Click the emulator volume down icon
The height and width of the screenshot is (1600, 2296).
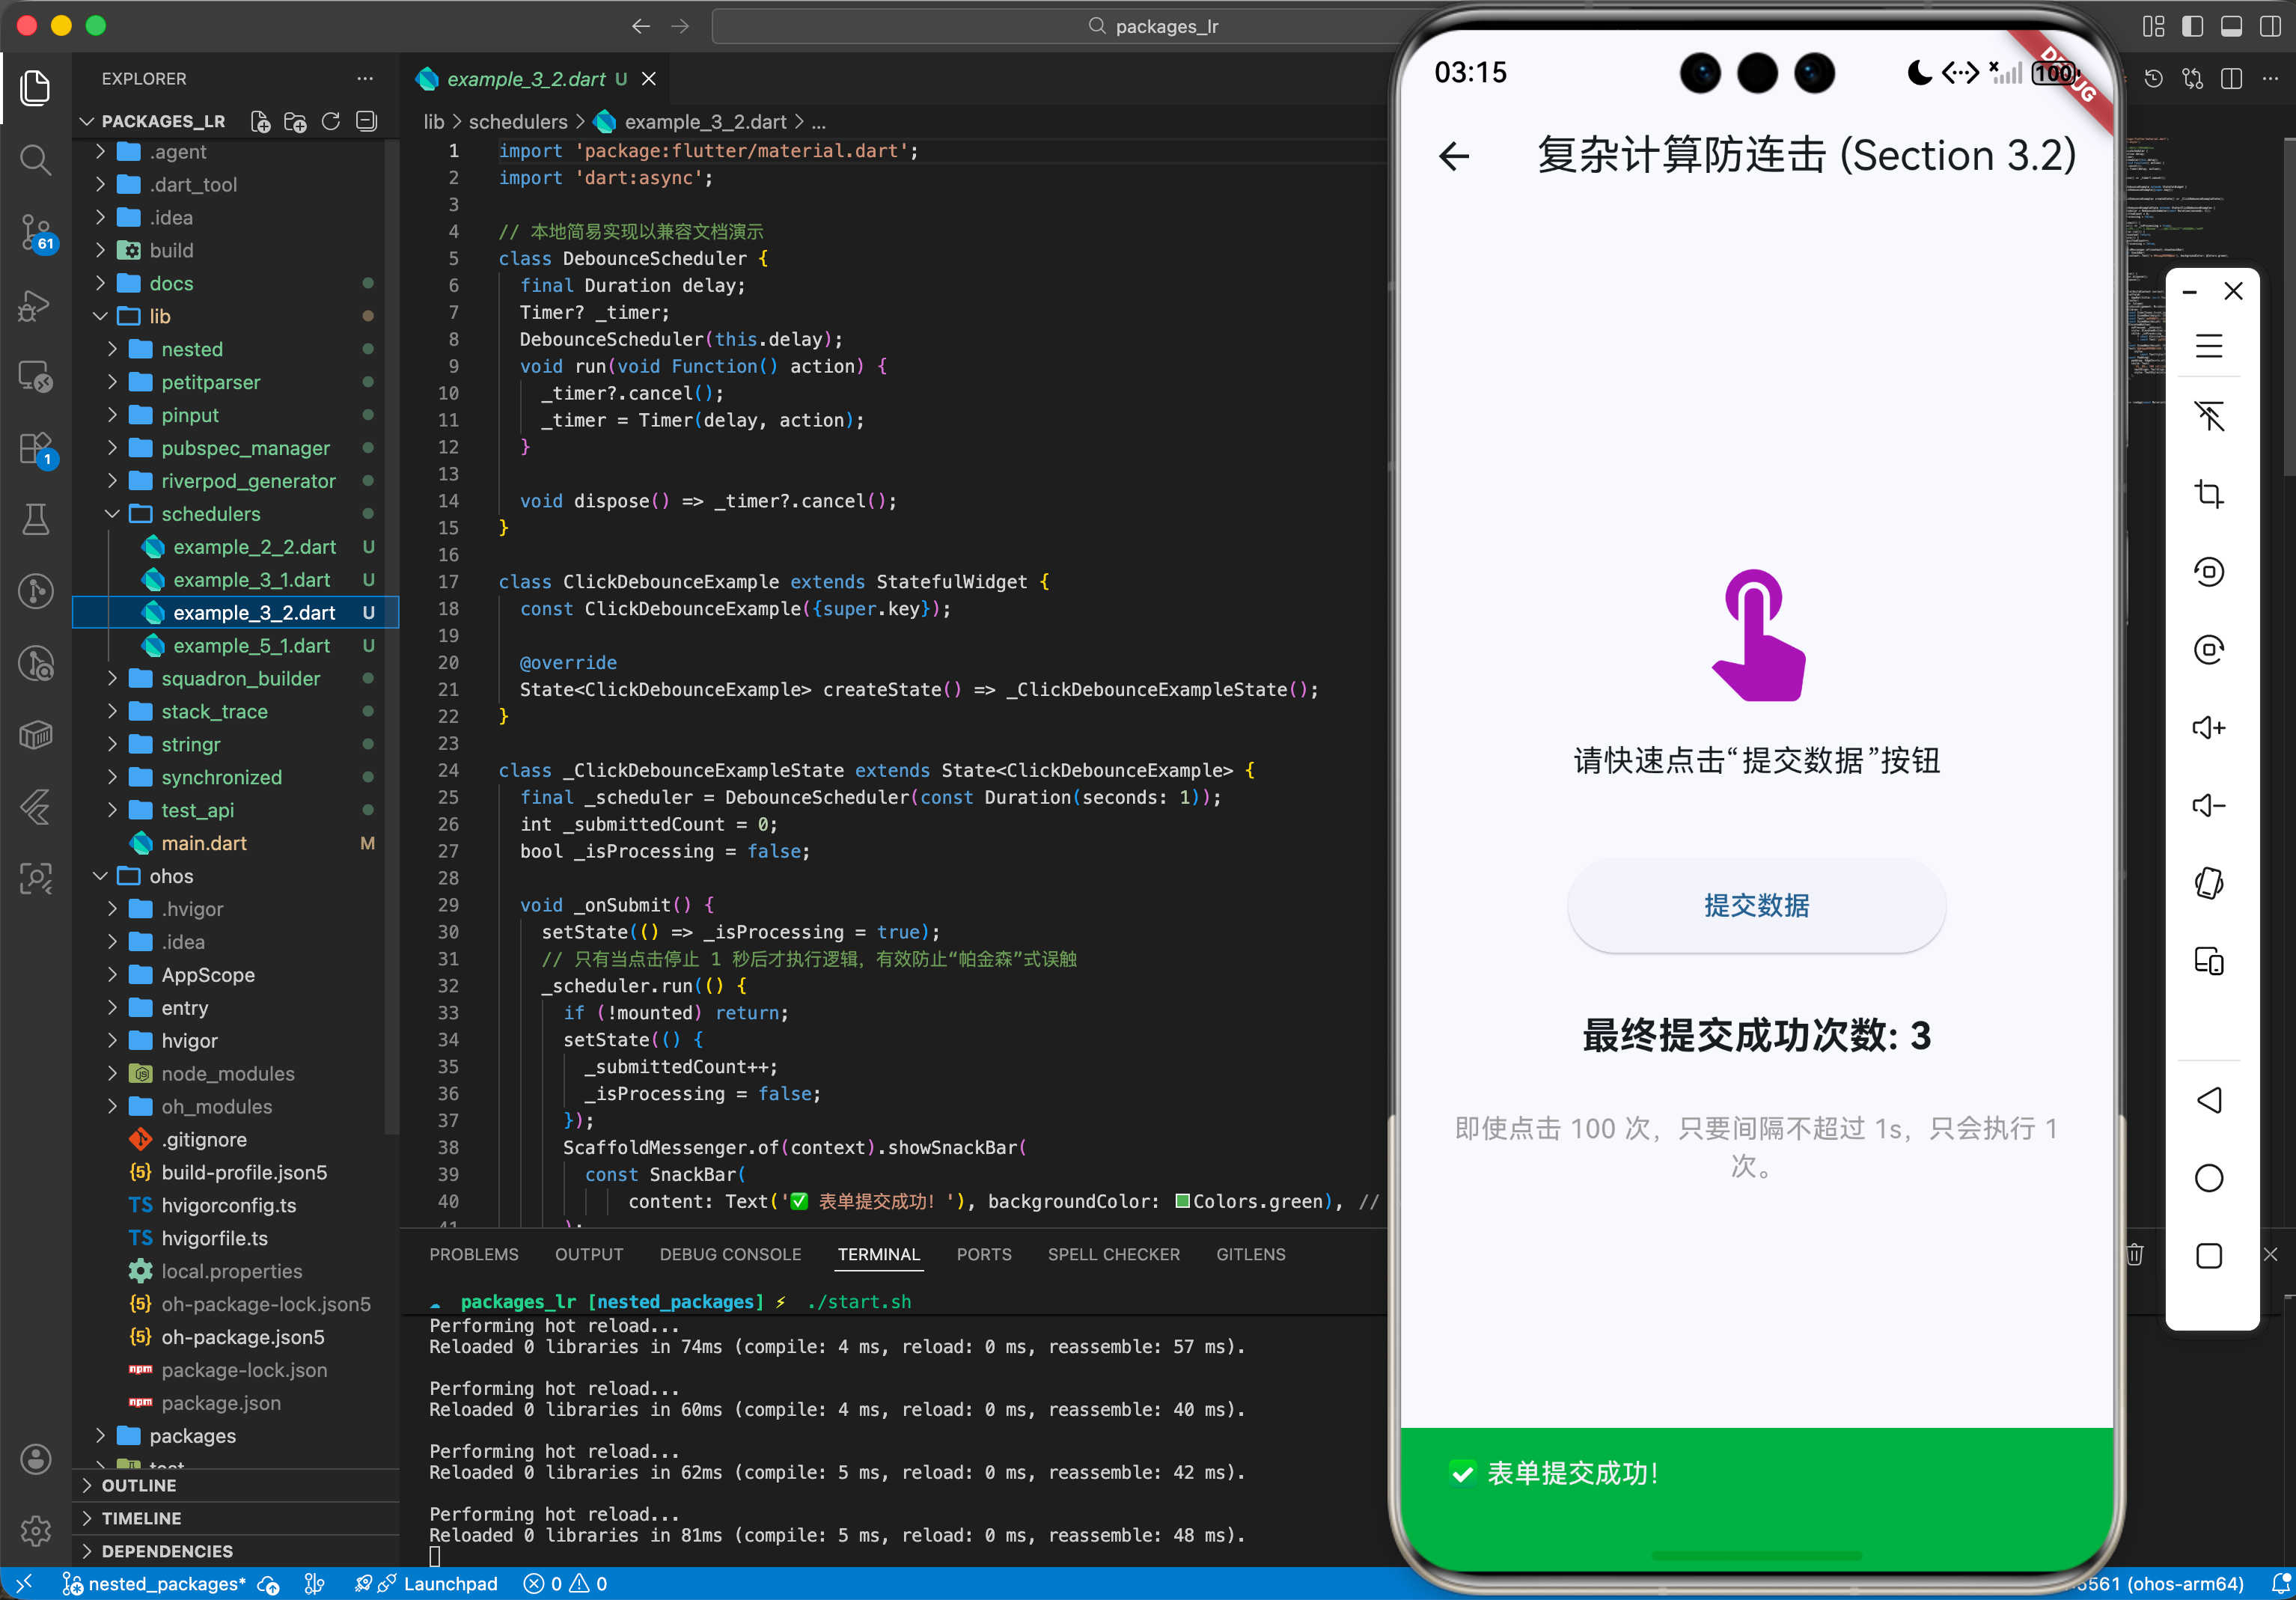pos(2208,805)
